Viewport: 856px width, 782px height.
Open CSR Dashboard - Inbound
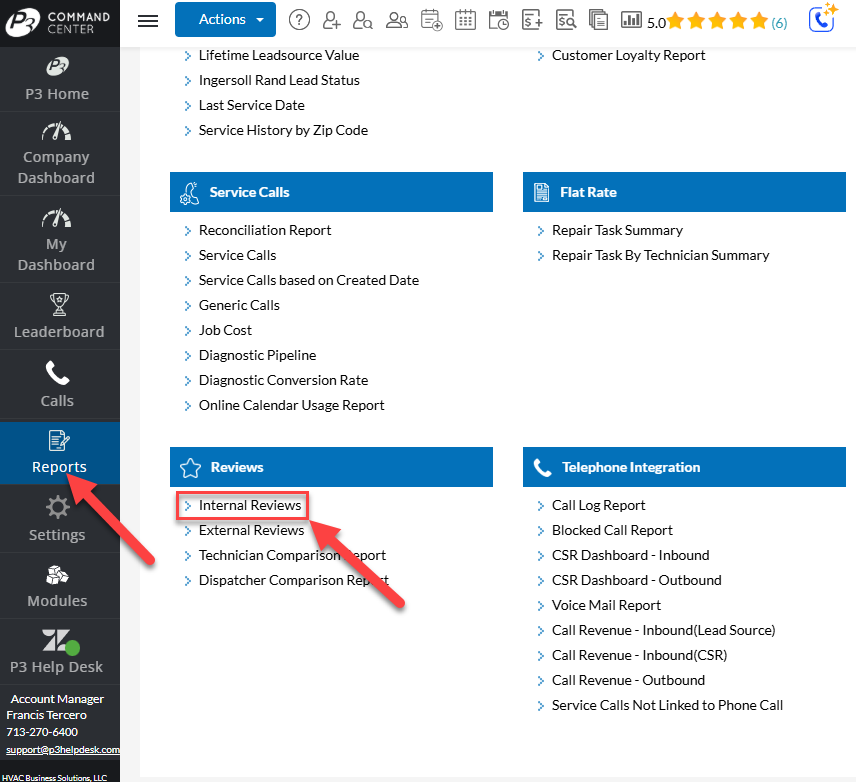(630, 556)
